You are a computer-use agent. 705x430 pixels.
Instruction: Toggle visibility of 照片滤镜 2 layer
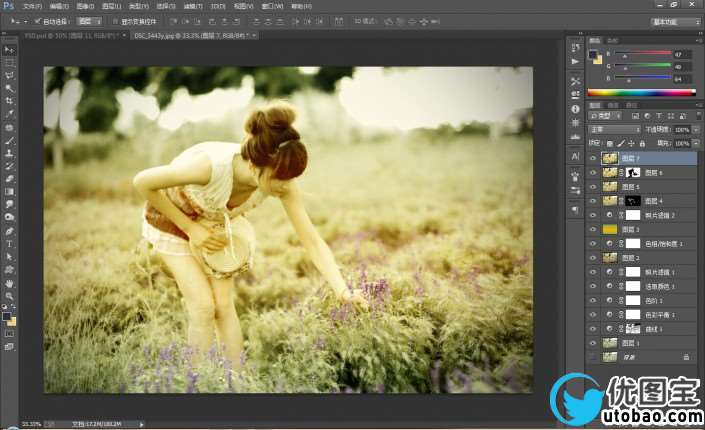[593, 215]
